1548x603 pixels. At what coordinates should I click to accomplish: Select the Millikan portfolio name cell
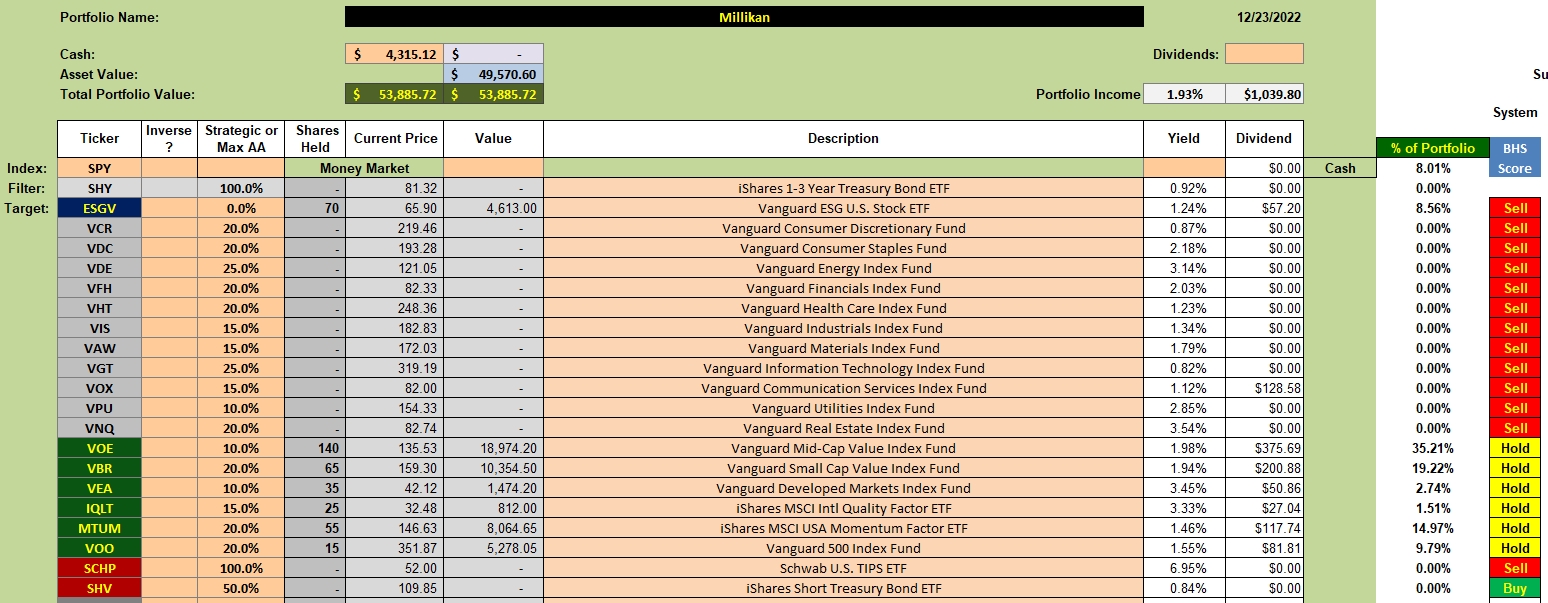(744, 17)
